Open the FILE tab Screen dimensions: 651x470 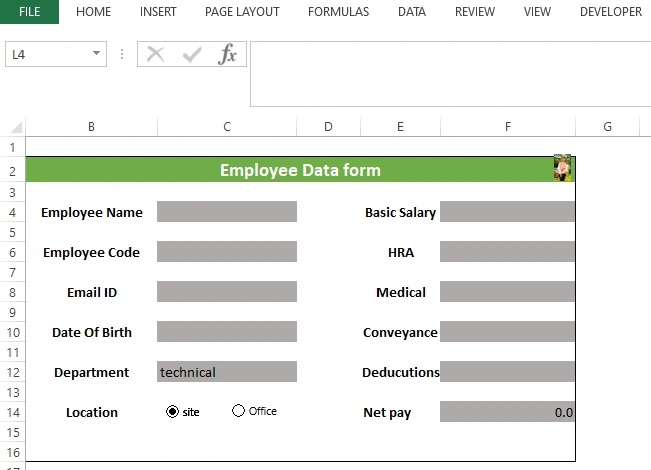pos(29,12)
